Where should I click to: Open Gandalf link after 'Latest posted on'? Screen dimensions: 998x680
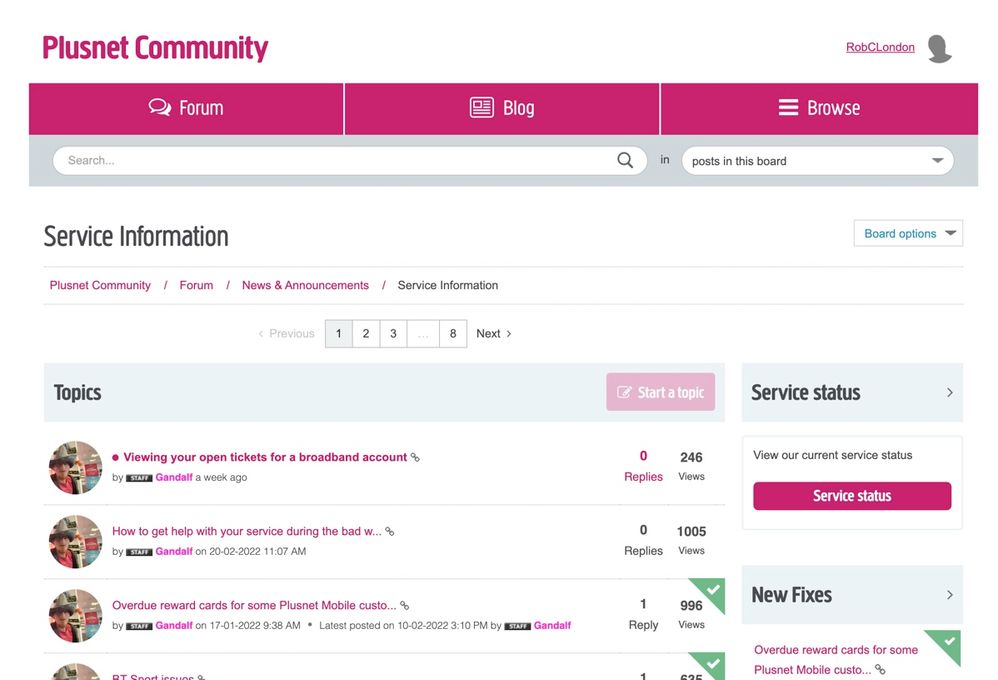[x=552, y=626]
